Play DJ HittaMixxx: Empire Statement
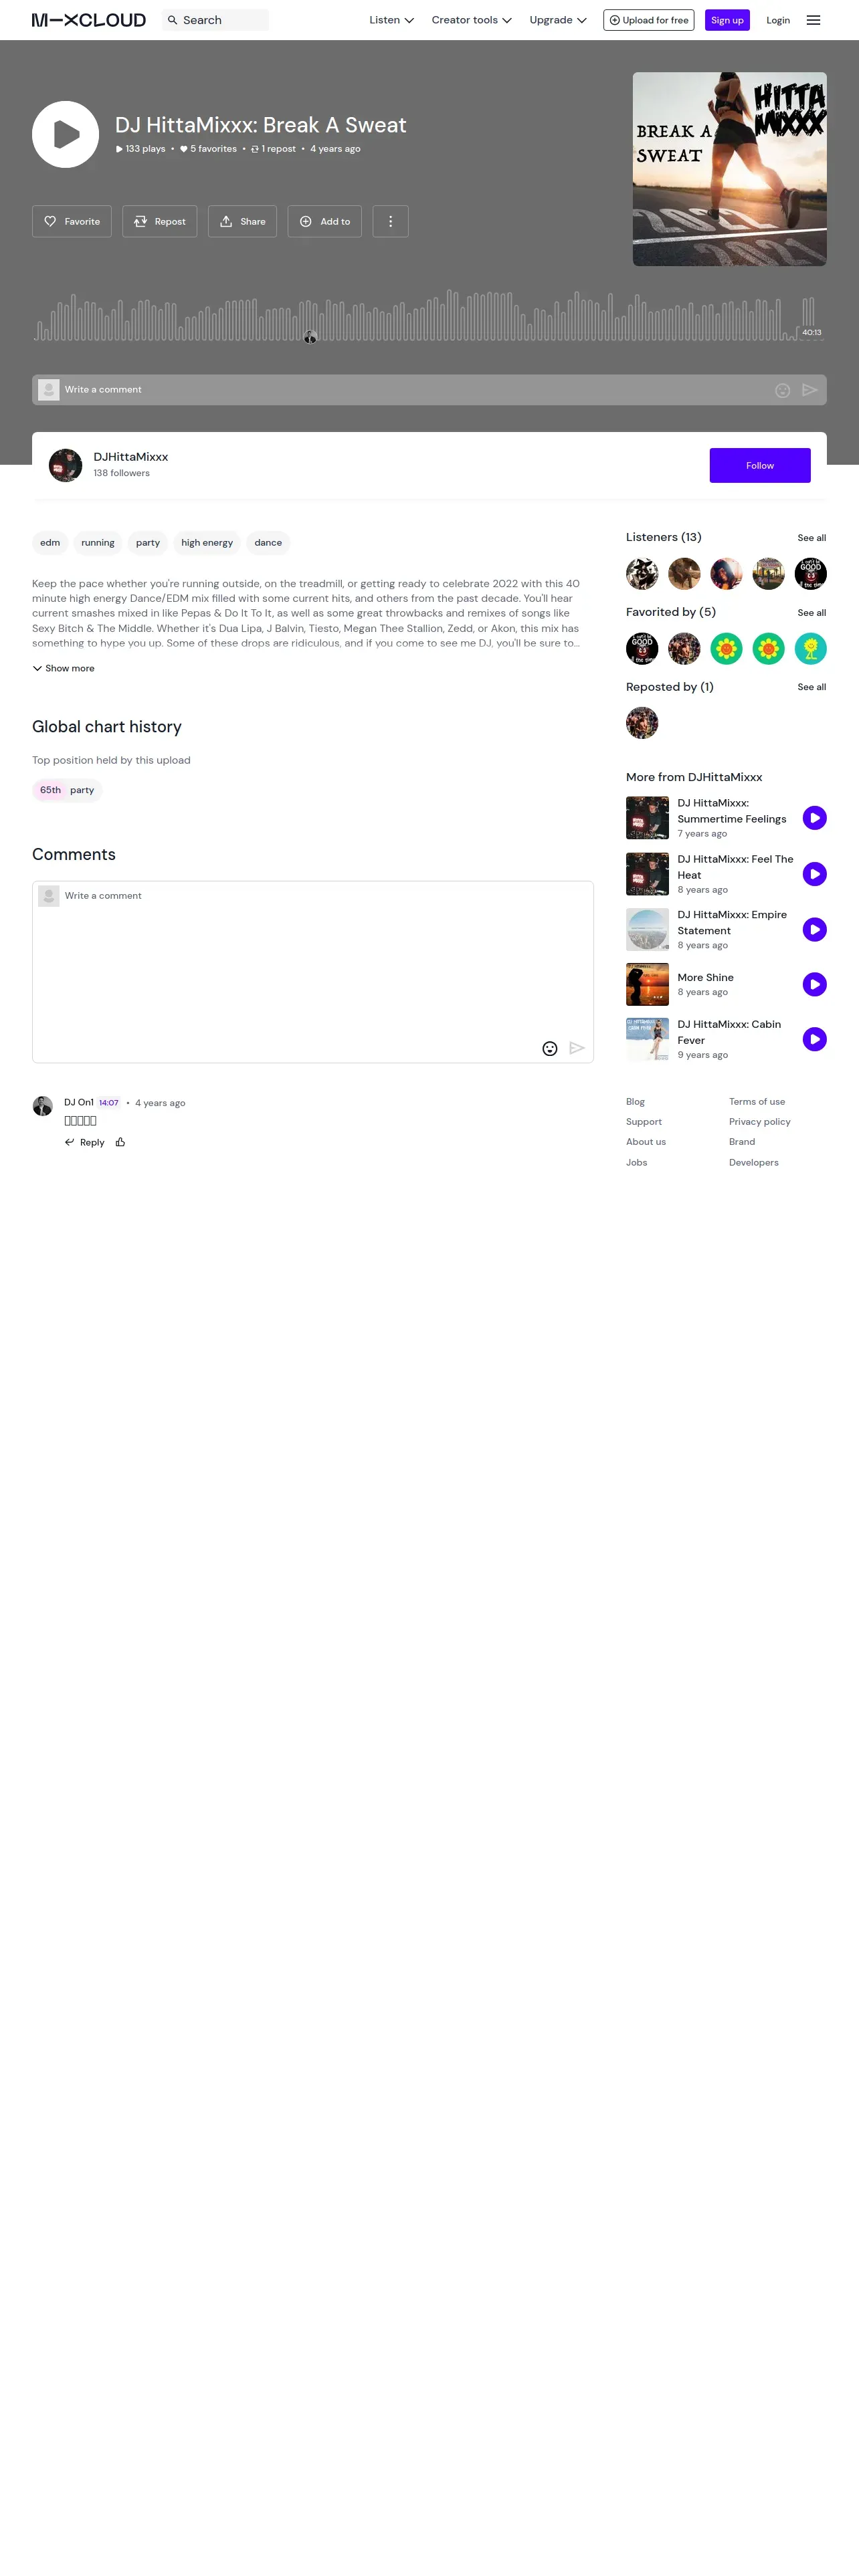 814,930
